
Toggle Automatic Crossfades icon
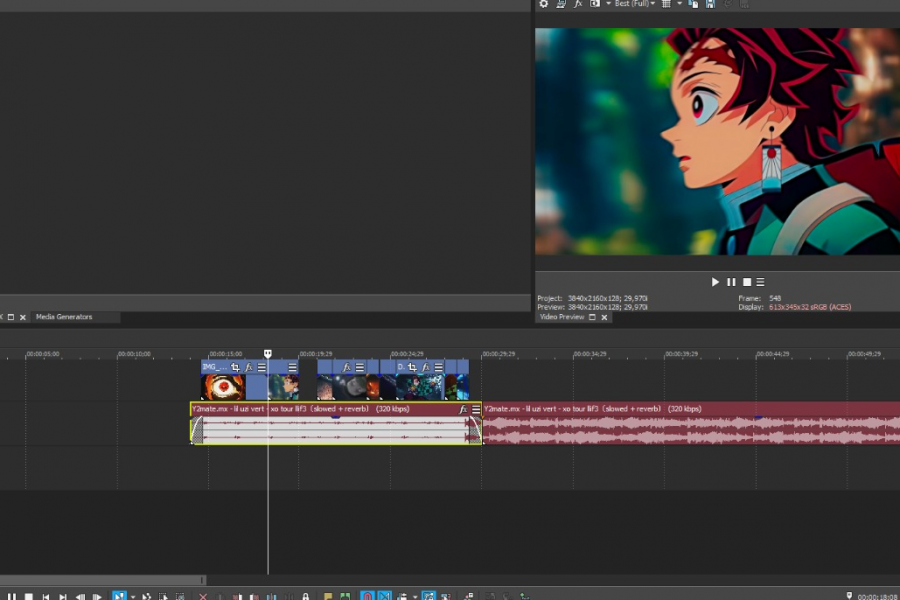click(x=385, y=596)
